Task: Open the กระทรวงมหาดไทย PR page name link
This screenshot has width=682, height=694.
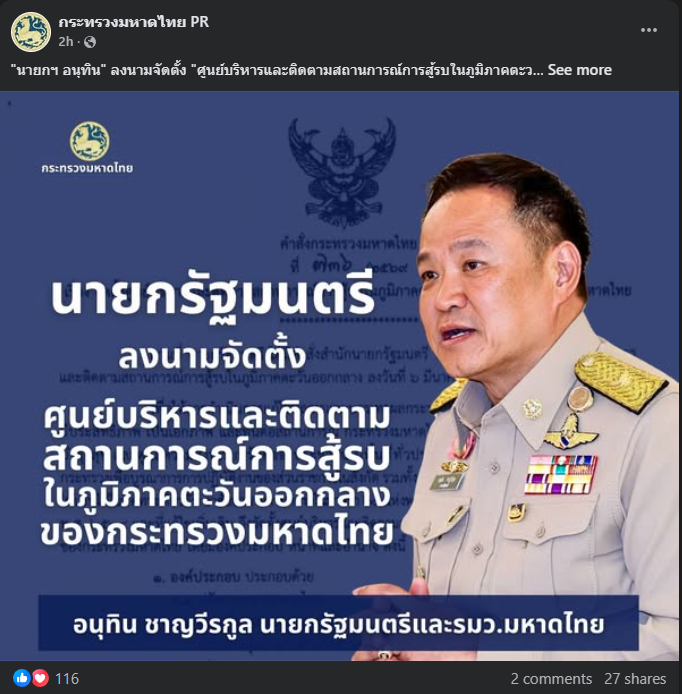Action: pyautogui.click(x=134, y=22)
